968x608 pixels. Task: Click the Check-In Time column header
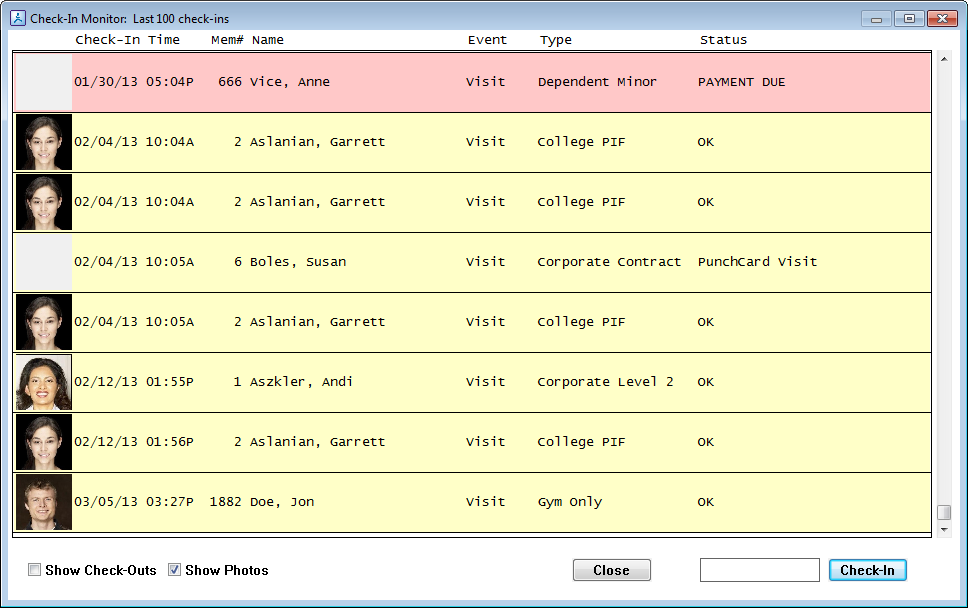click(x=127, y=40)
